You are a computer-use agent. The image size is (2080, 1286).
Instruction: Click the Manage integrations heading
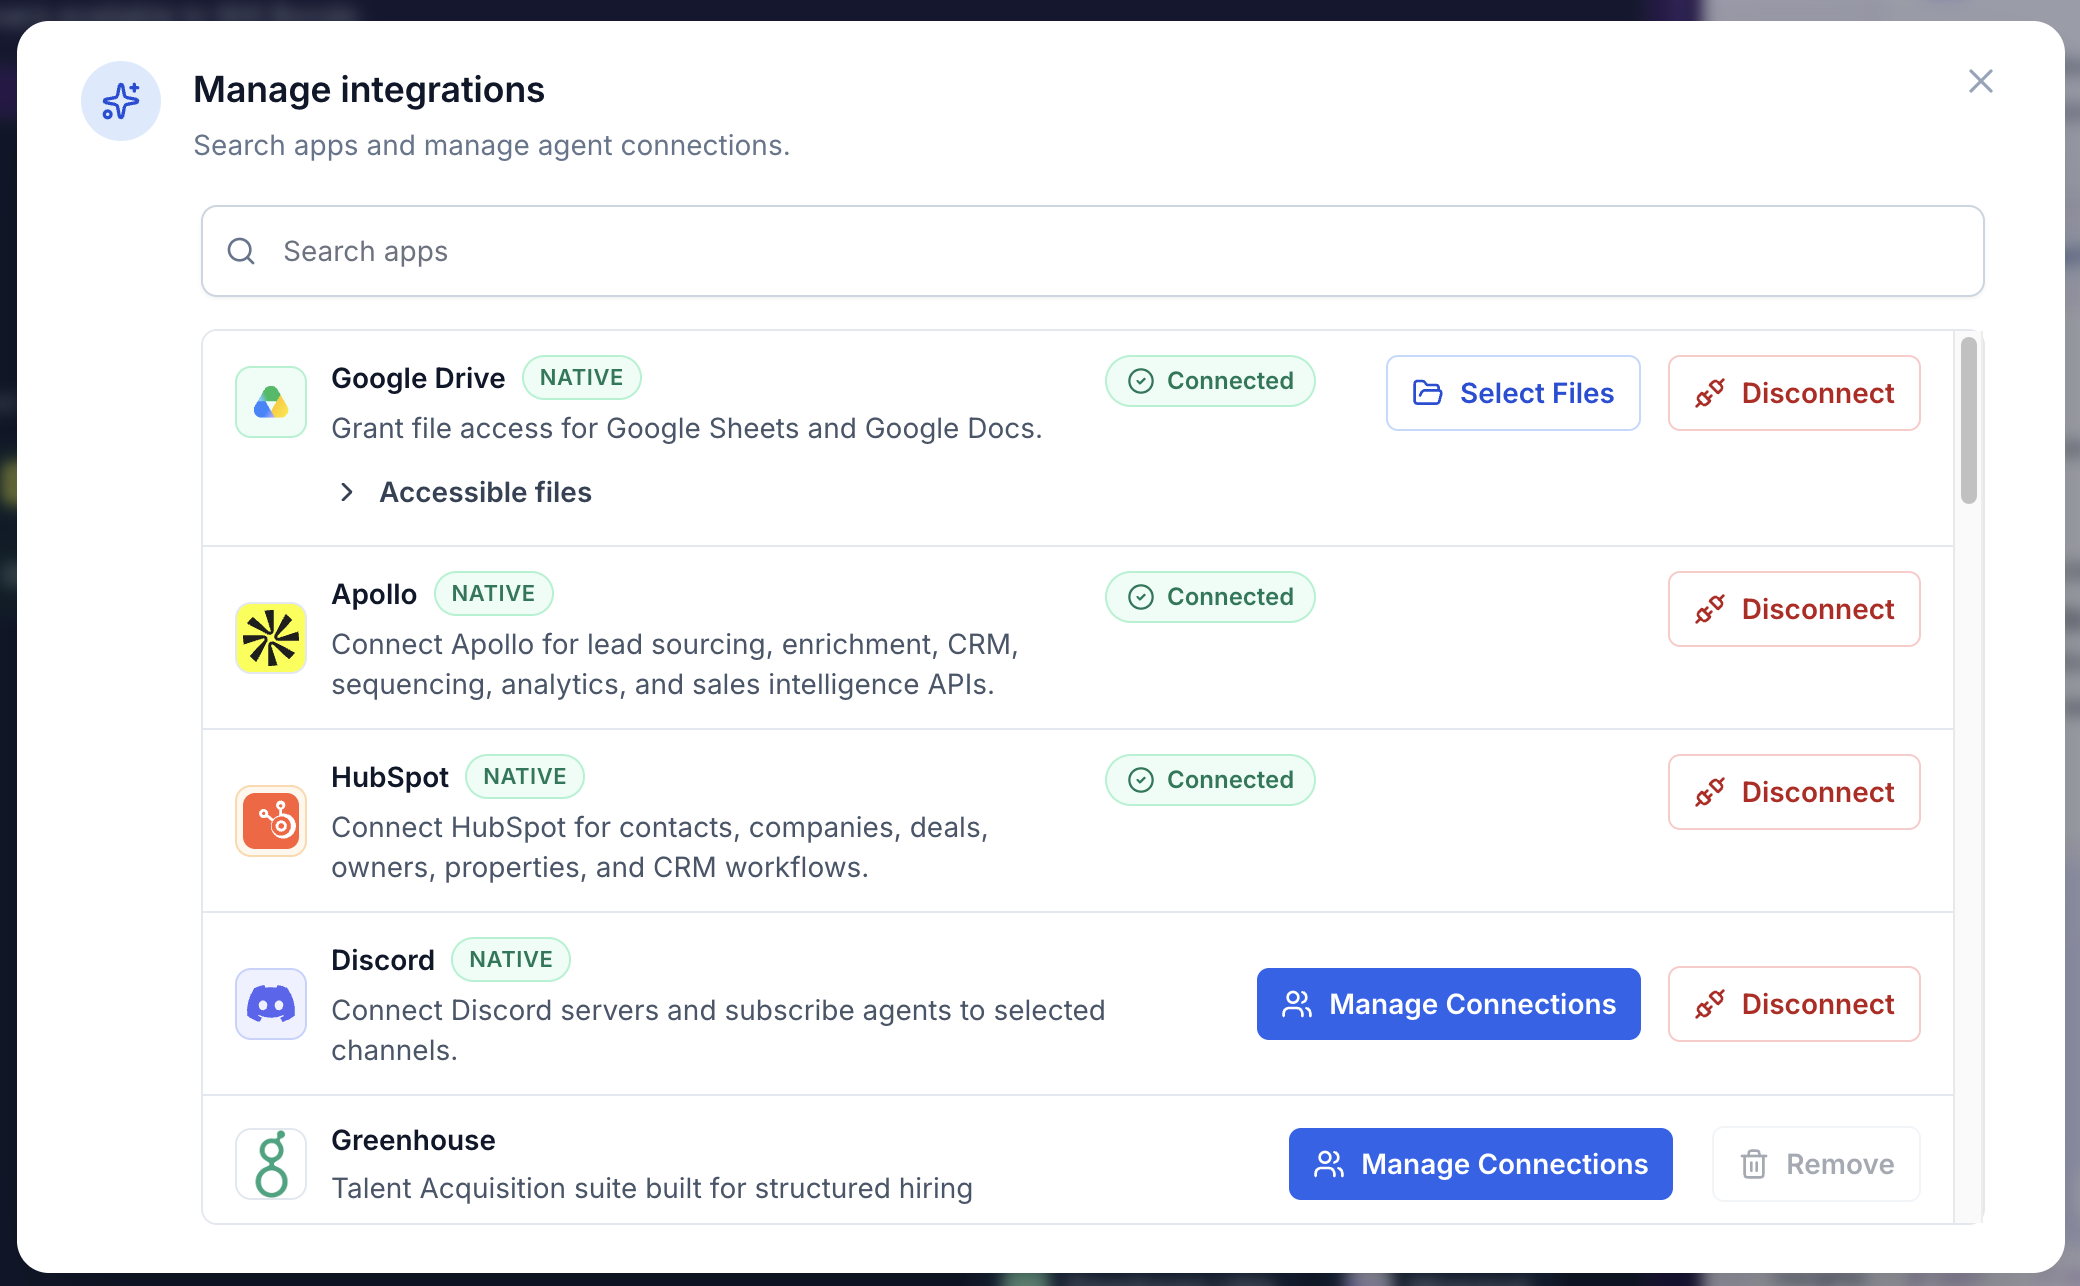tap(369, 89)
